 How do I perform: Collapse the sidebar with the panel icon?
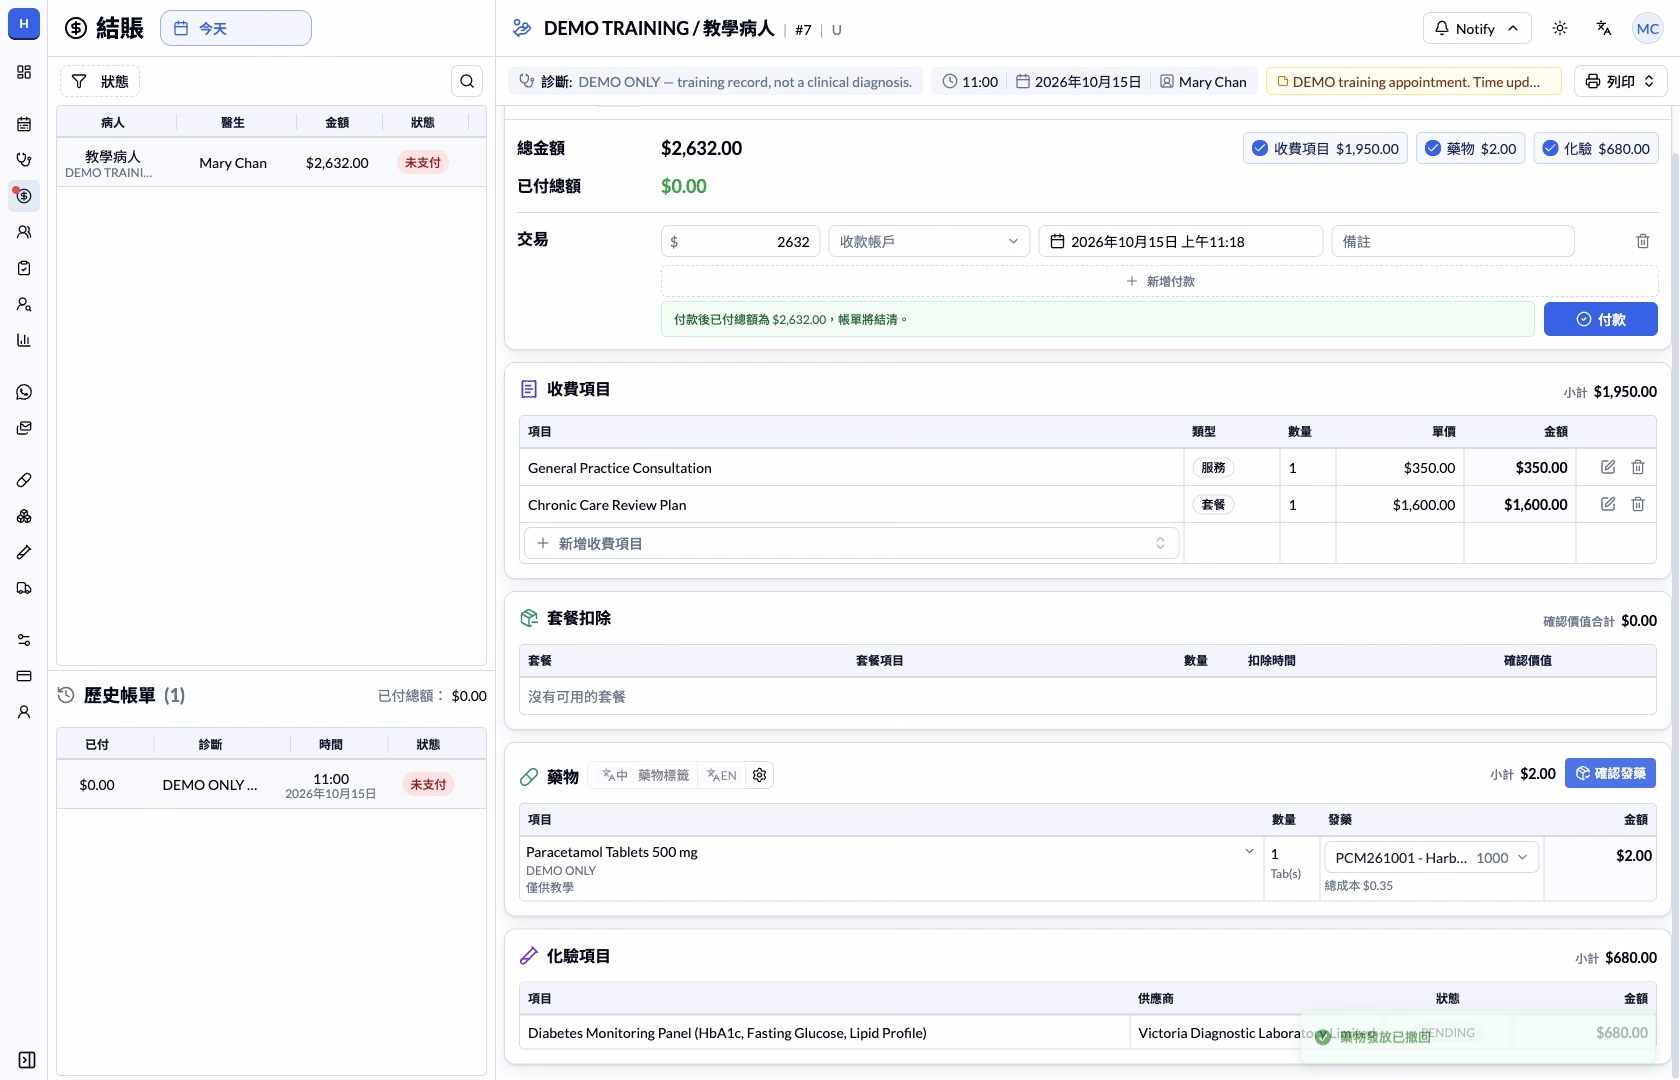tap(27, 1060)
